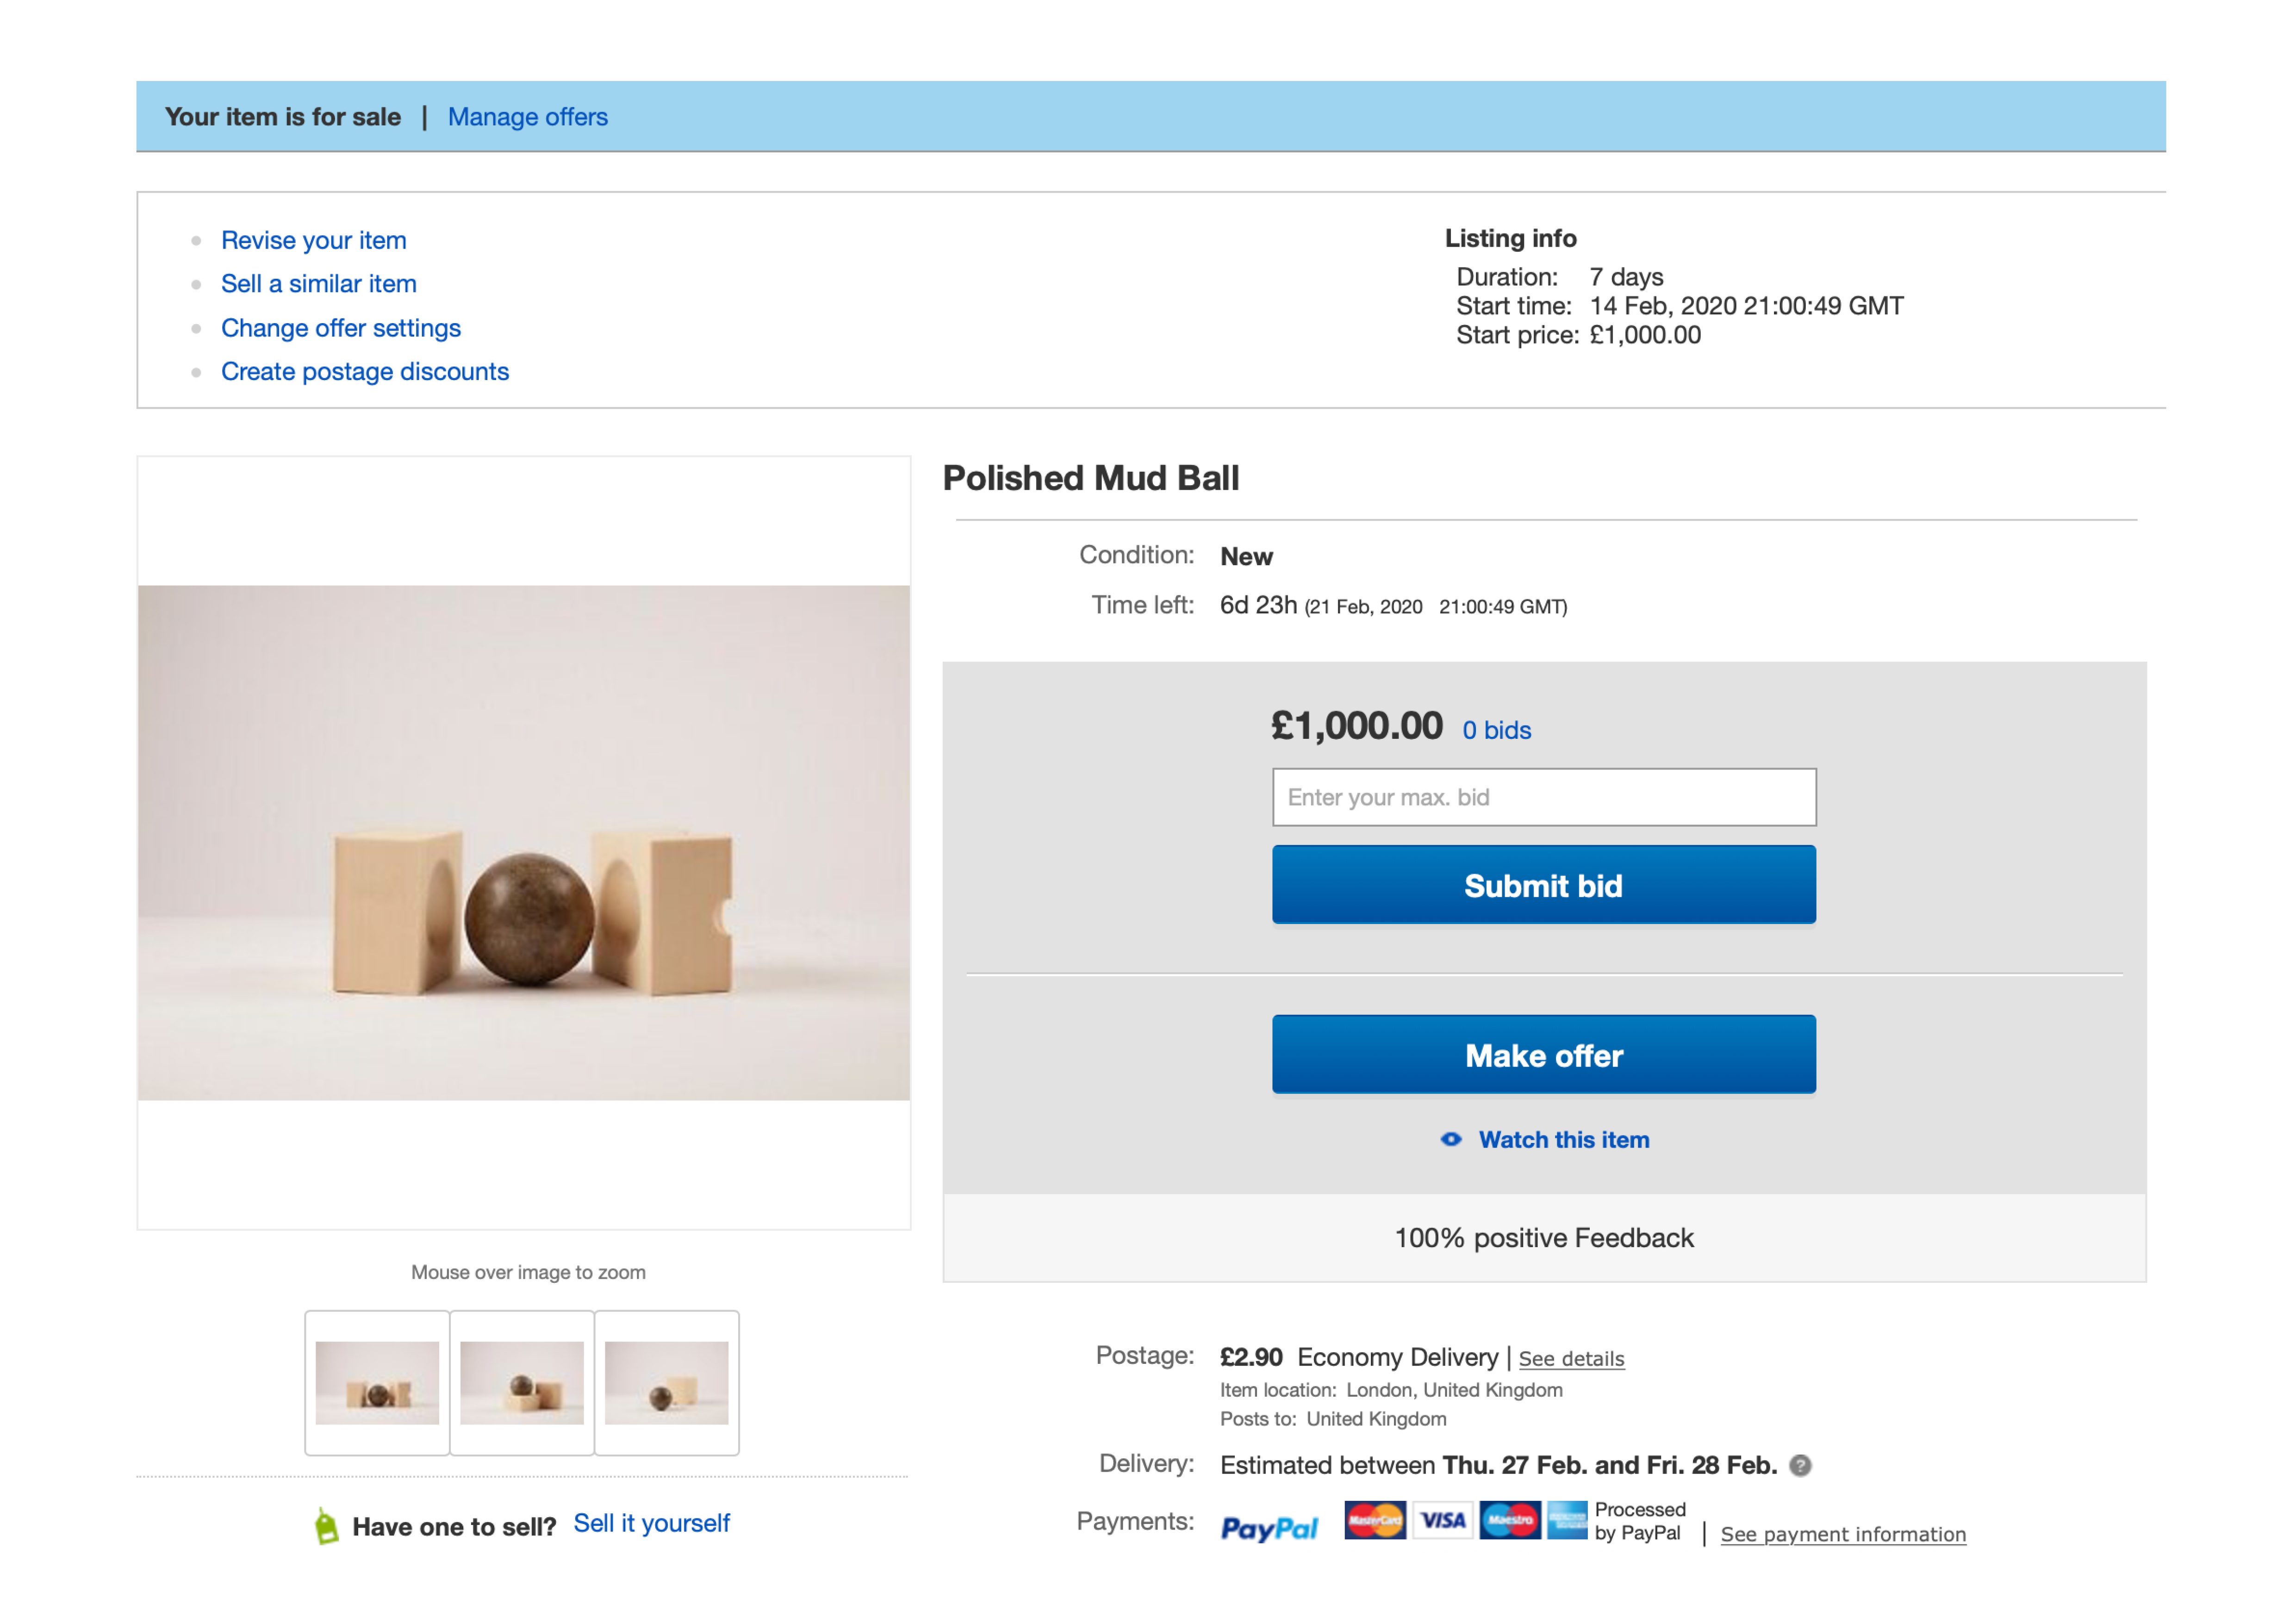This screenshot has width=2296, height=1624.
Task: Click the Mastercard payment icon
Action: [x=1374, y=1521]
